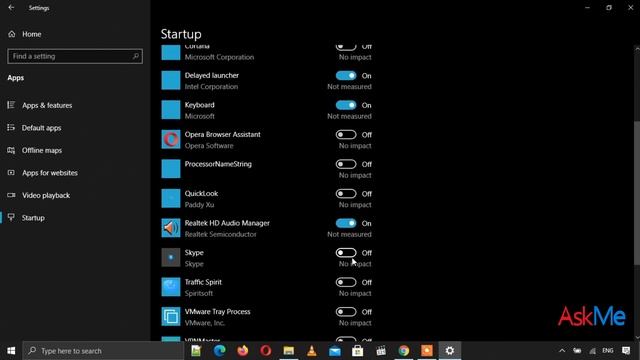The image size is (640, 360).
Task: Click the Find a setting search box
Action: point(75,56)
